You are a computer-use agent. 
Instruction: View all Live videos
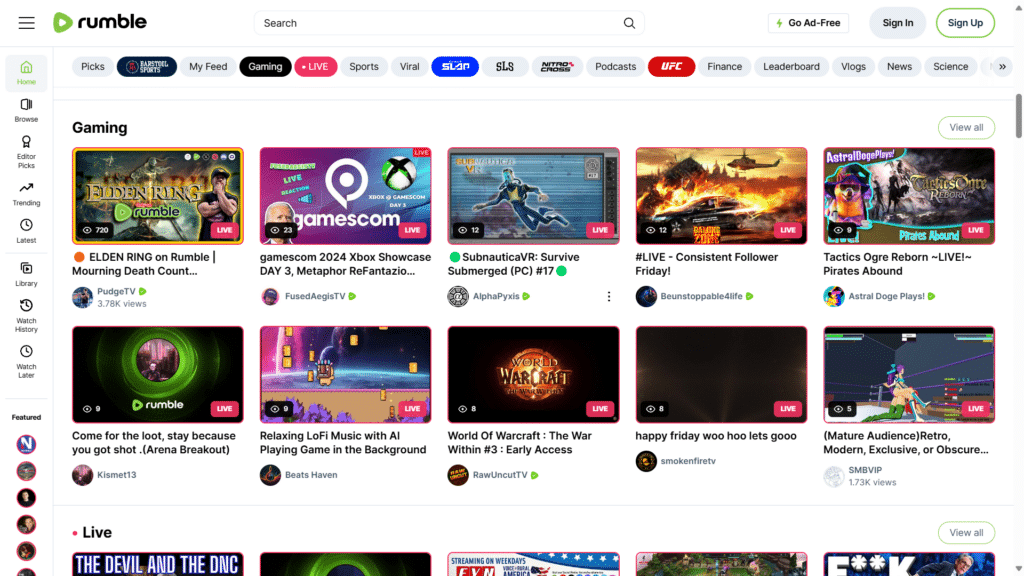(x=966, y=533)
